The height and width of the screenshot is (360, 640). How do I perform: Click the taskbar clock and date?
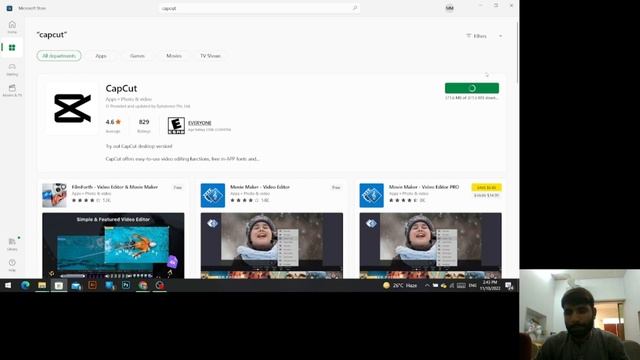tap(490, 285)
